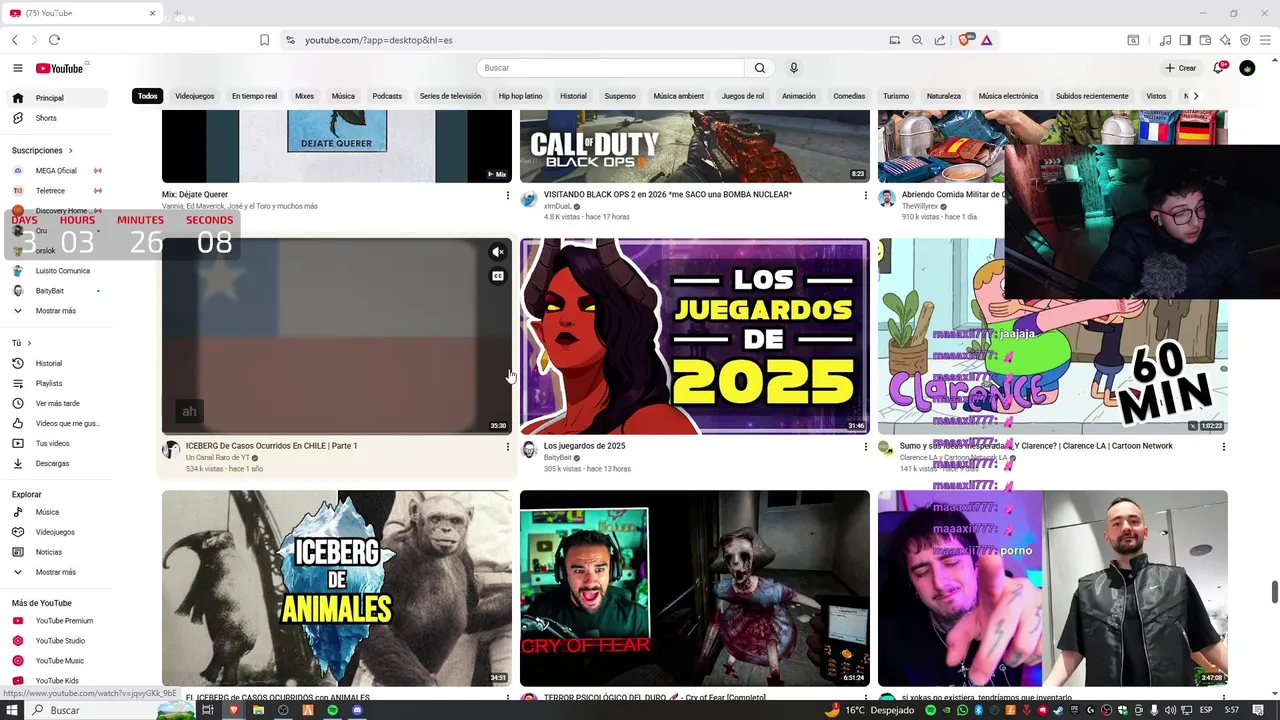The image size is (1280, 720).
Task: Open Los juegardos de 2025 thumbnail
Action: [695, 336]
